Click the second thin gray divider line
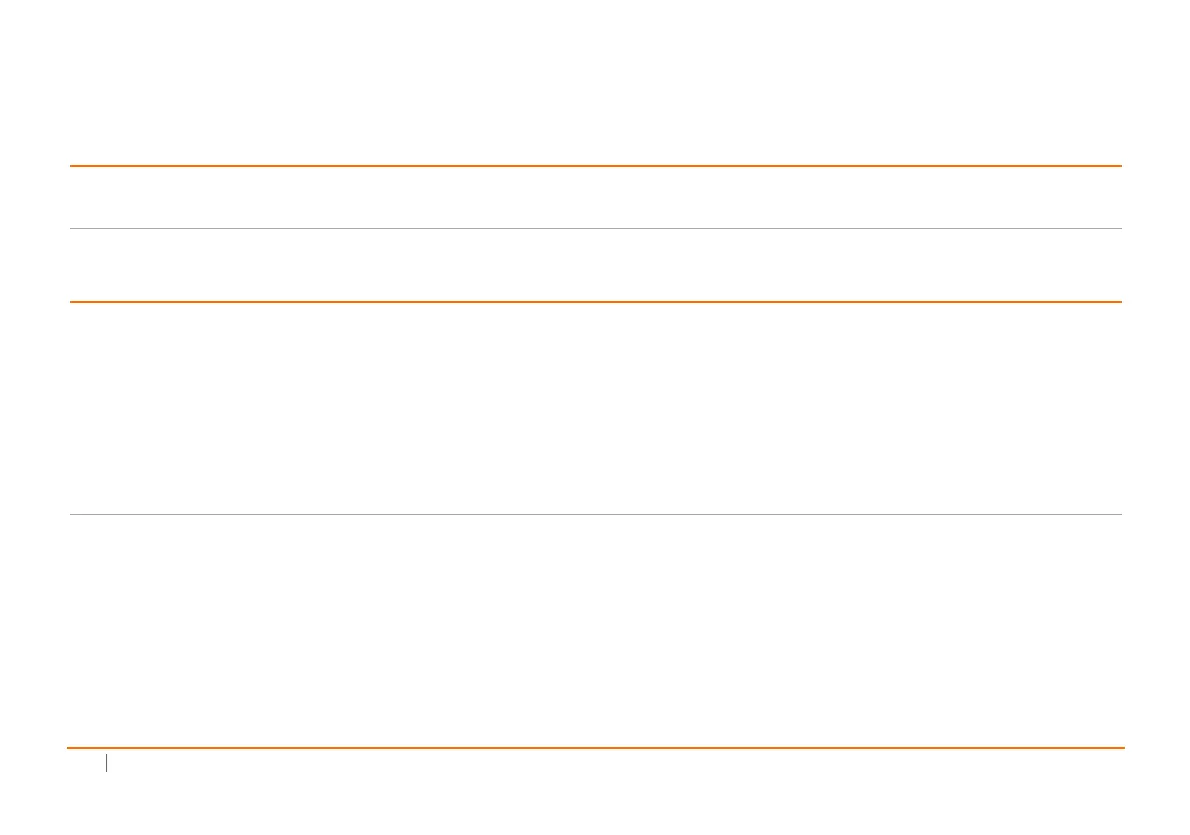The image size is (1190, 835). pos(595,515)
